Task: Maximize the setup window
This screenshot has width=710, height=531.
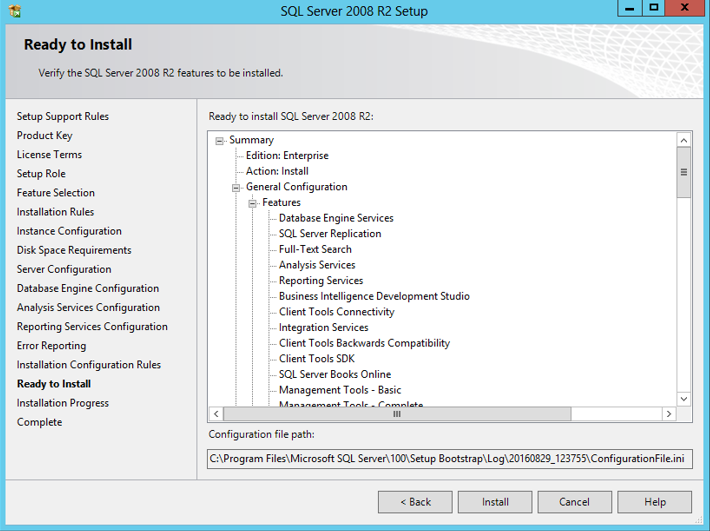Action: click(654, 8)
